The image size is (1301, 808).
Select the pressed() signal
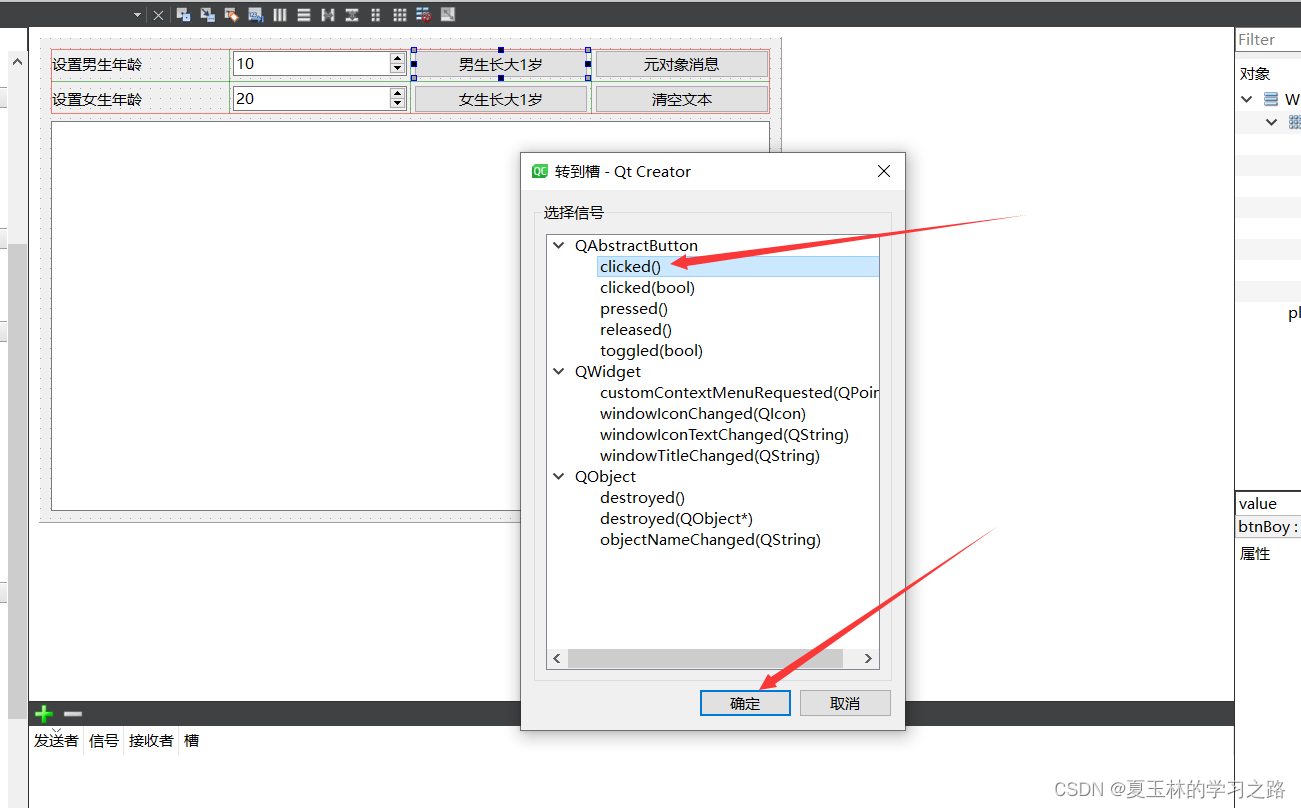coord(634,309)
